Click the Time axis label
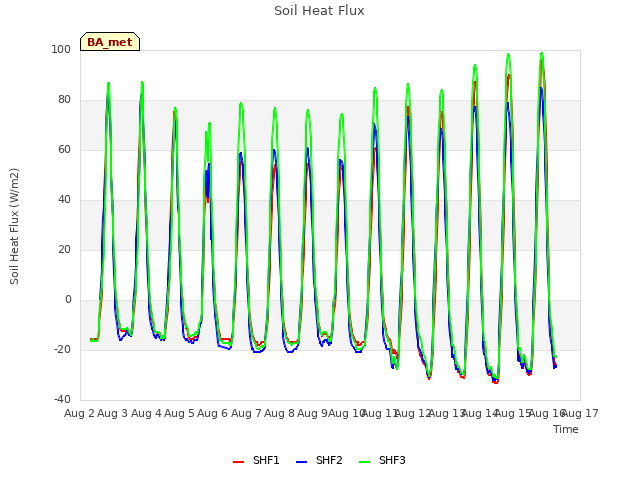Screen dimensions: 640x480 [566, 429]
